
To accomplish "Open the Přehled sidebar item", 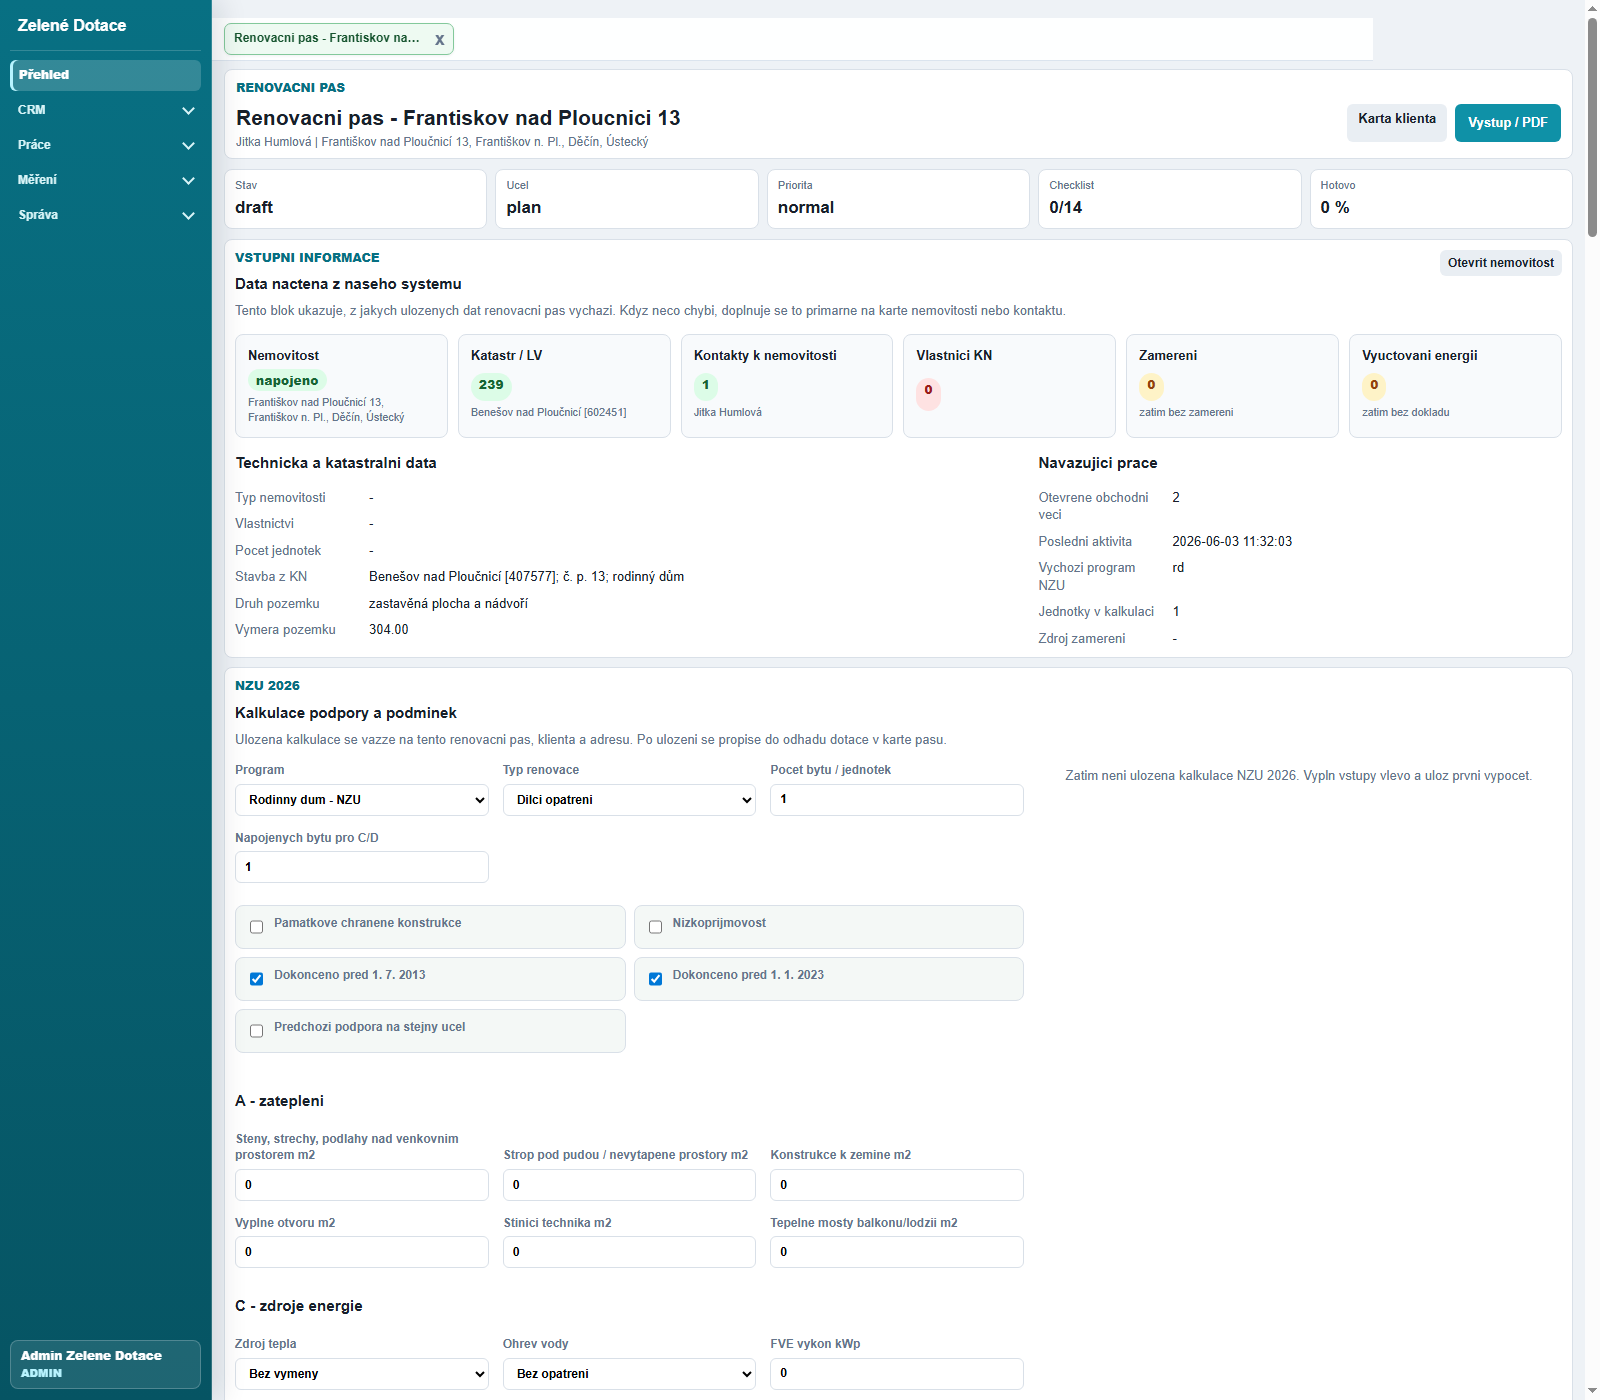I will pos(105,75).
